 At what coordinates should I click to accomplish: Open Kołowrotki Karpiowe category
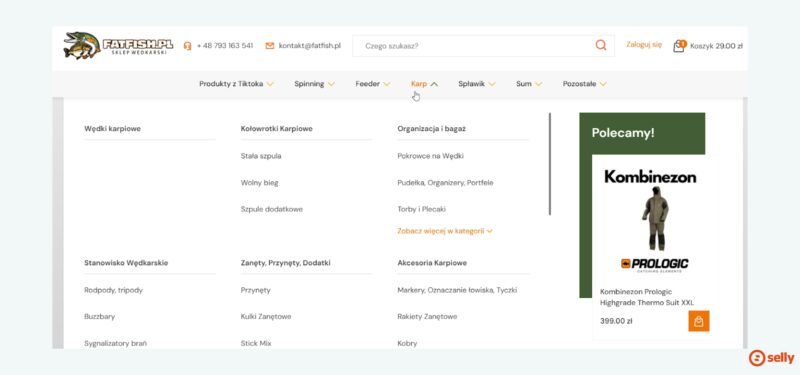tap(277, 129)
